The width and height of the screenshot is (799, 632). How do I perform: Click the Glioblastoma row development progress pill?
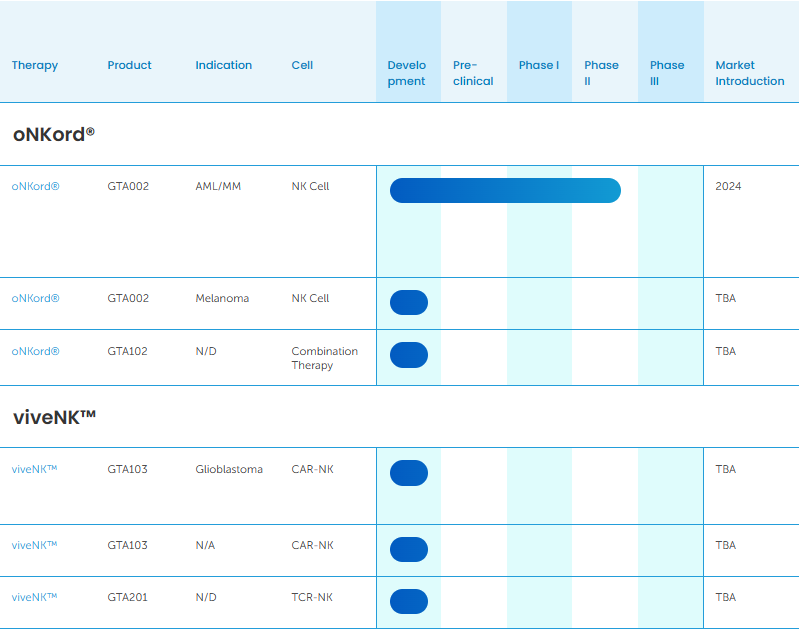click(x=409, y=473)
